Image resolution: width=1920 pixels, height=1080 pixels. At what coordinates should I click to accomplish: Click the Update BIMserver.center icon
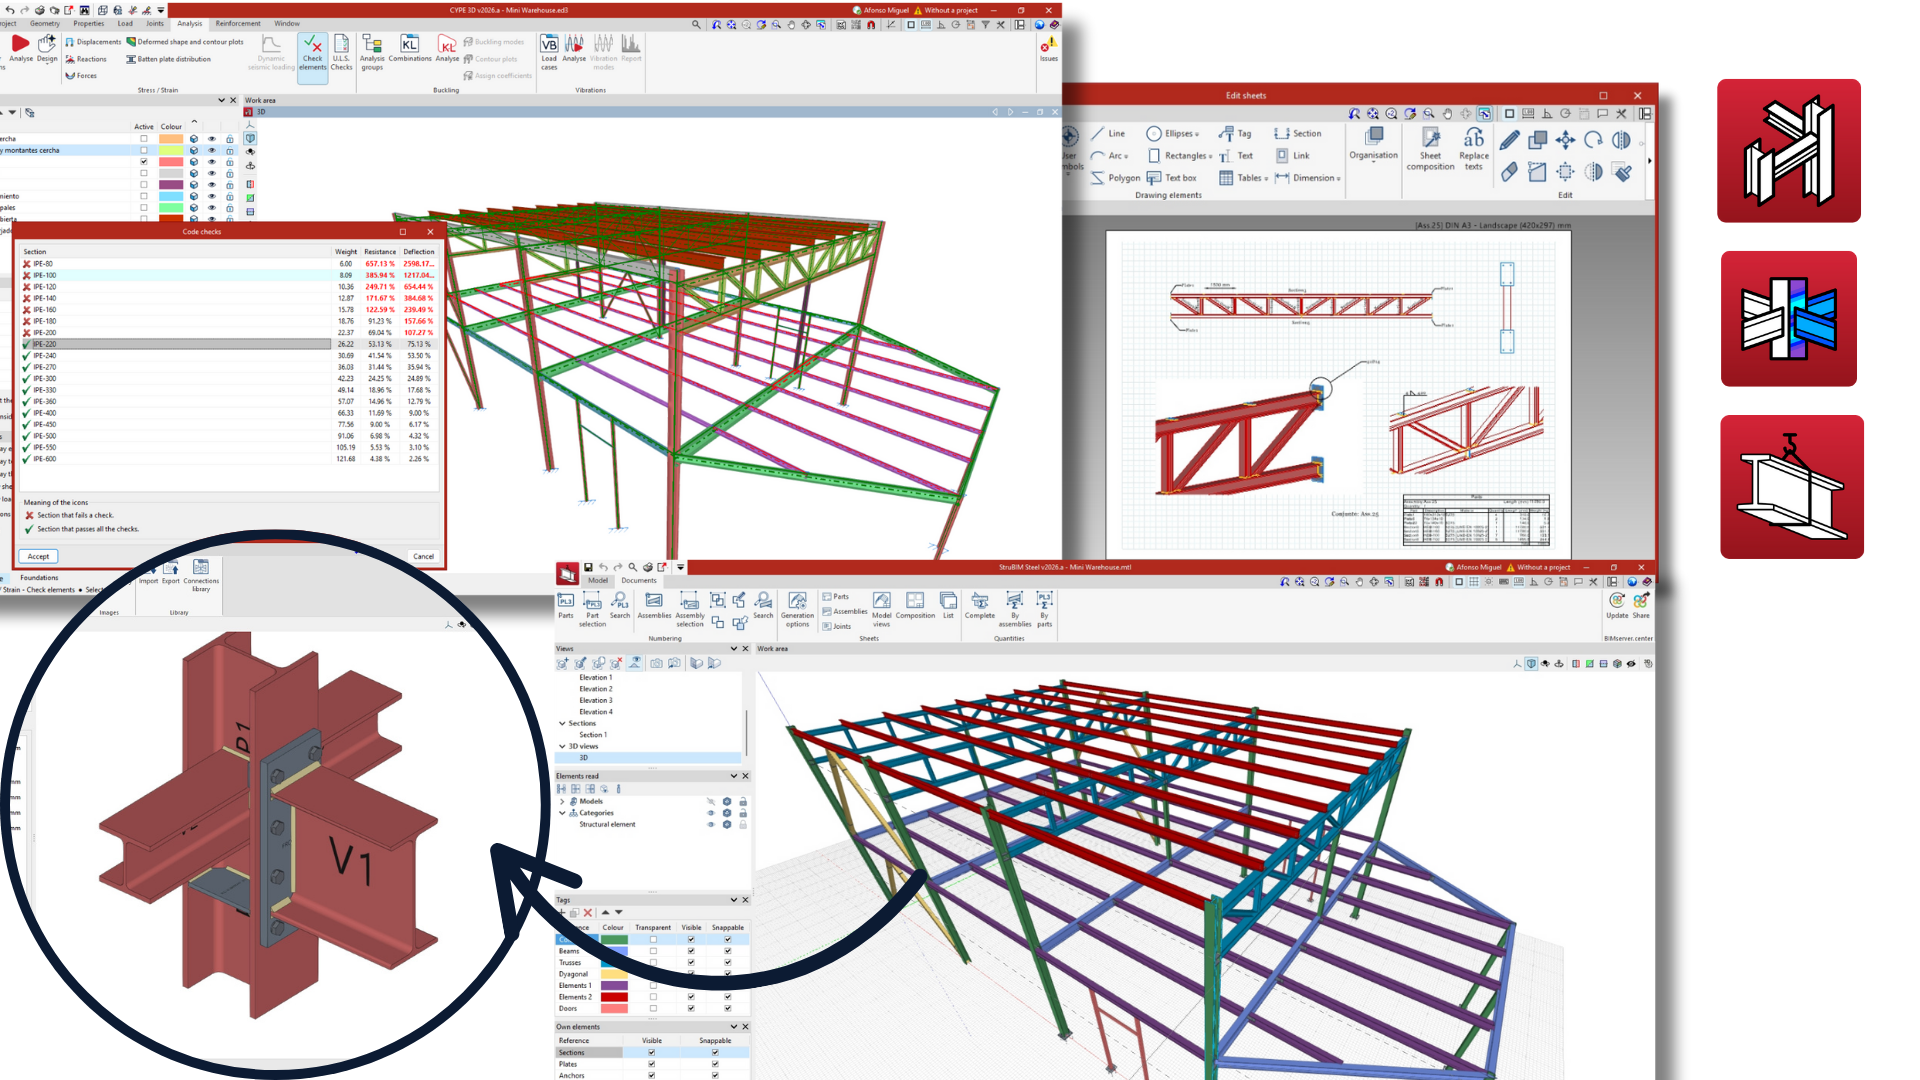(x=1616, y=602)
